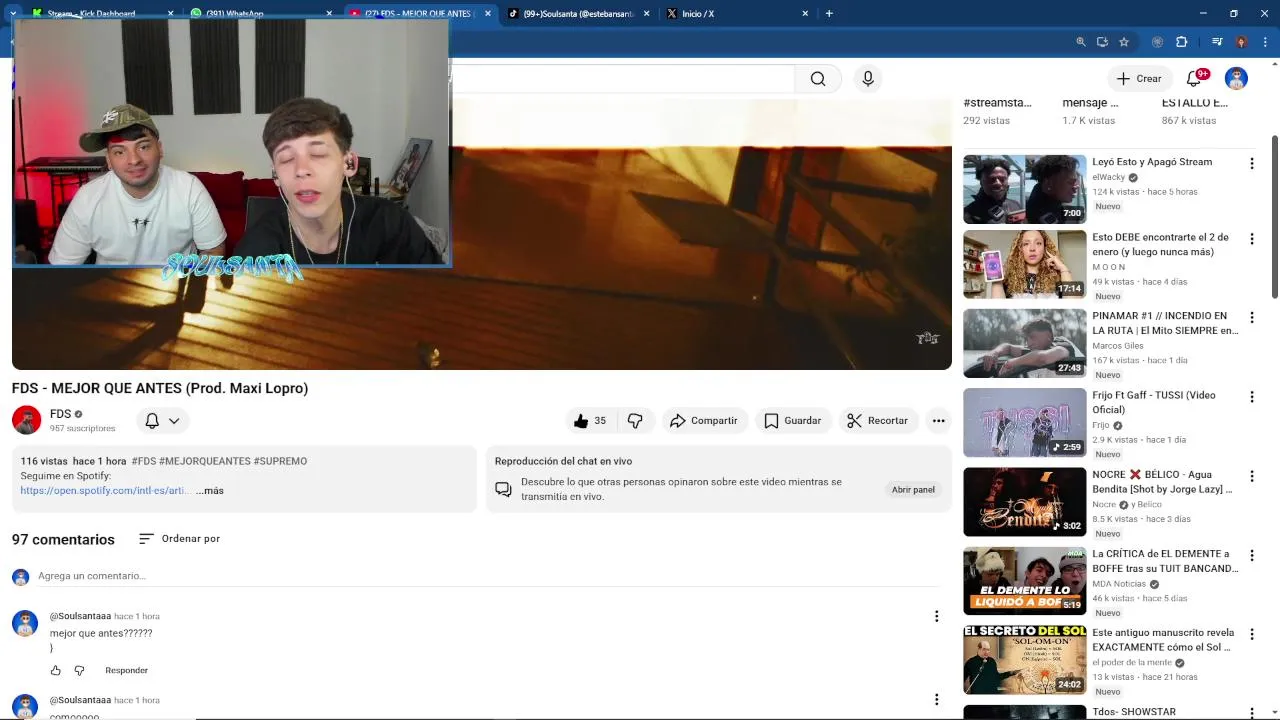Click the Tdos- SHOWSTAR video title
The height and width of the screenshot is (720, 1280).
1134,712
